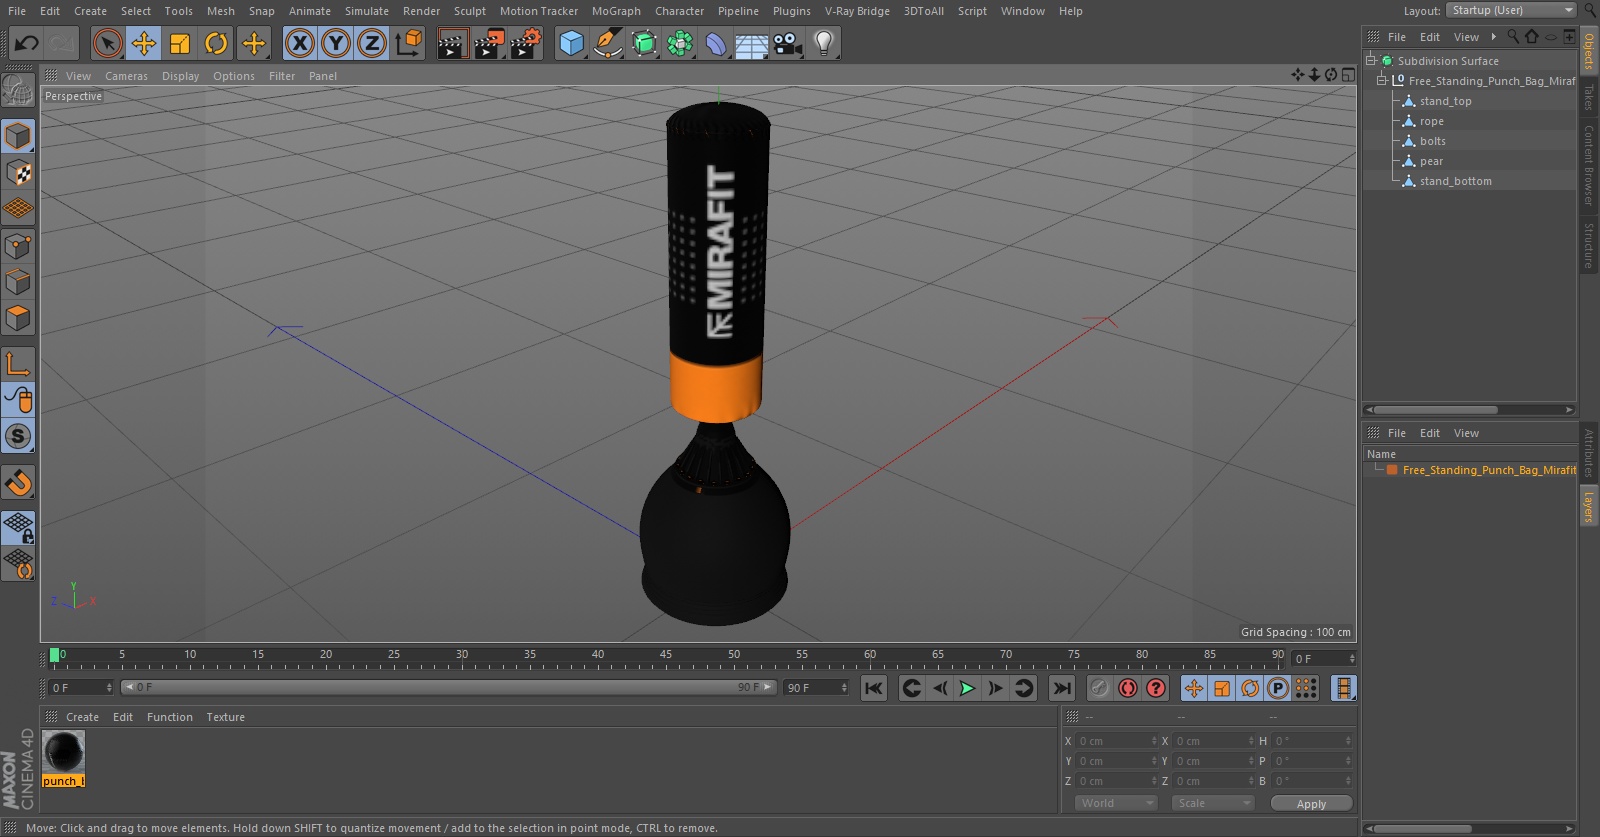Click the X position input field
This screenshot has height=837, width=1600.
(x=1117, y=741)
